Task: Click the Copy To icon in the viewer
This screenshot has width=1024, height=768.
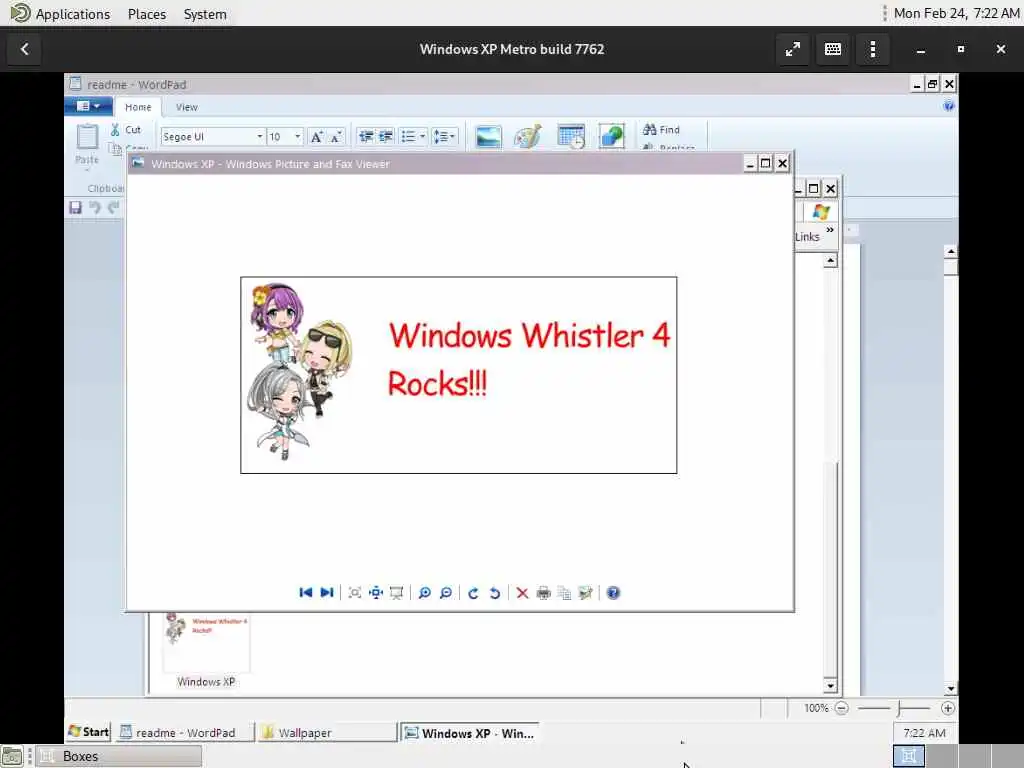Action: point(564,592)
